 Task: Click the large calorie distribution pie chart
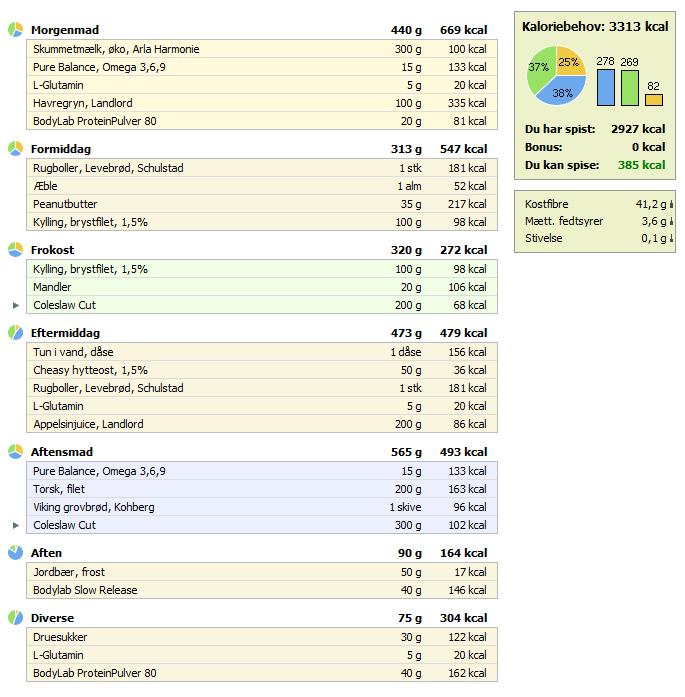pyautogui.click(x=556, y=76)
